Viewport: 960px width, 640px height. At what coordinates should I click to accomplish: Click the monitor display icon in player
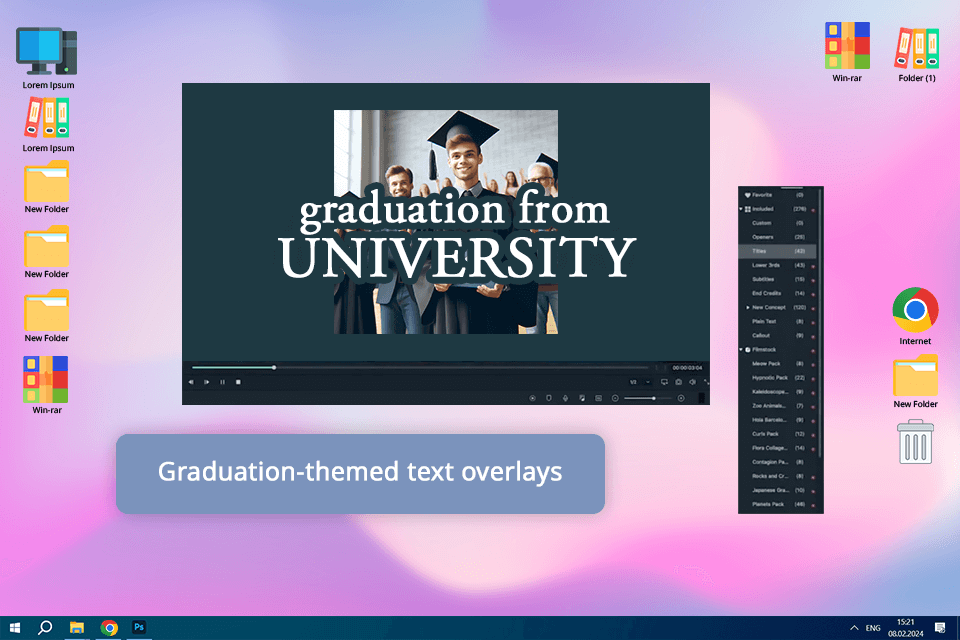(664, 382)
